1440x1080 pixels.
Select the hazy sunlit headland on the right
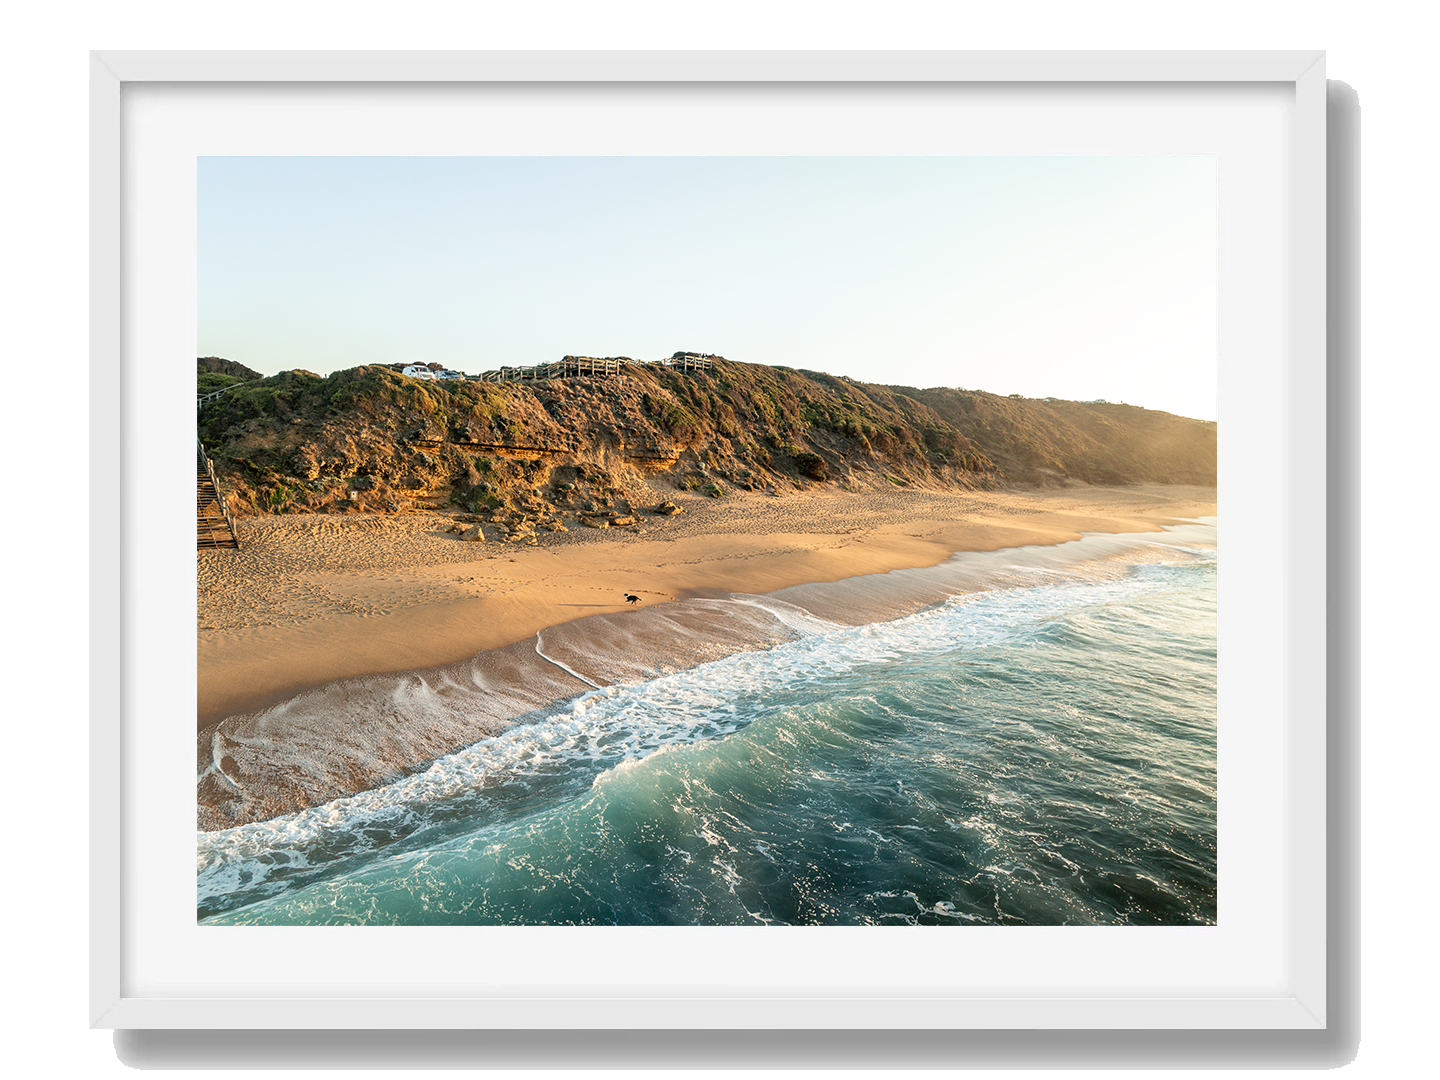click(x=1120, y=440)
